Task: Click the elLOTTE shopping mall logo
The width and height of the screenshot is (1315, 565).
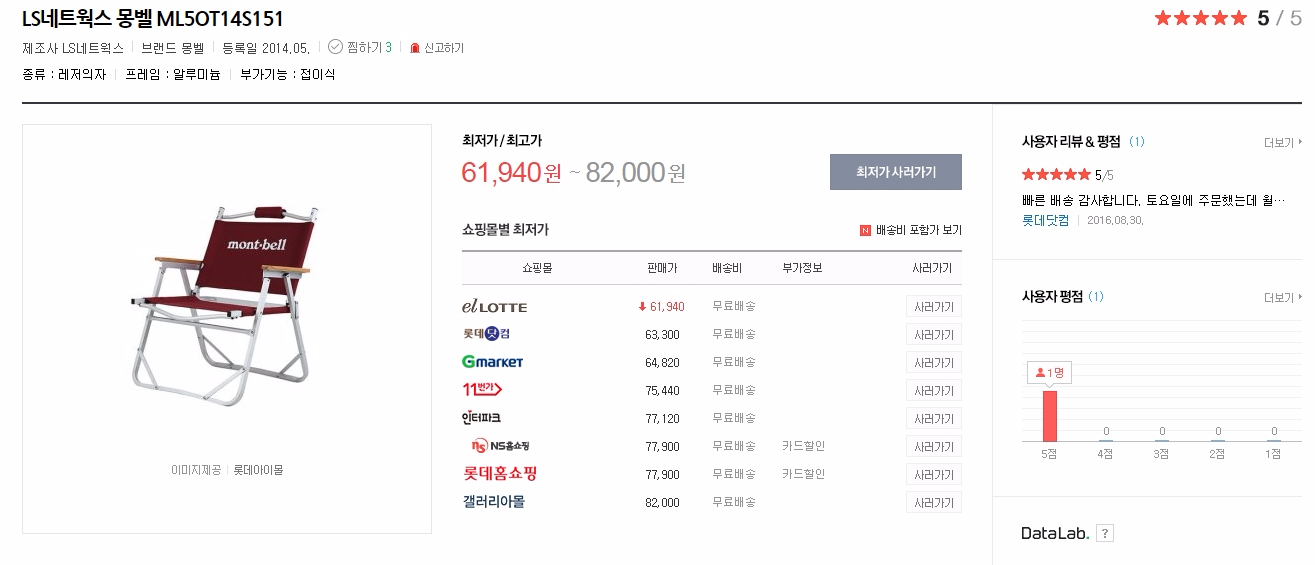Action: point(494,307)
